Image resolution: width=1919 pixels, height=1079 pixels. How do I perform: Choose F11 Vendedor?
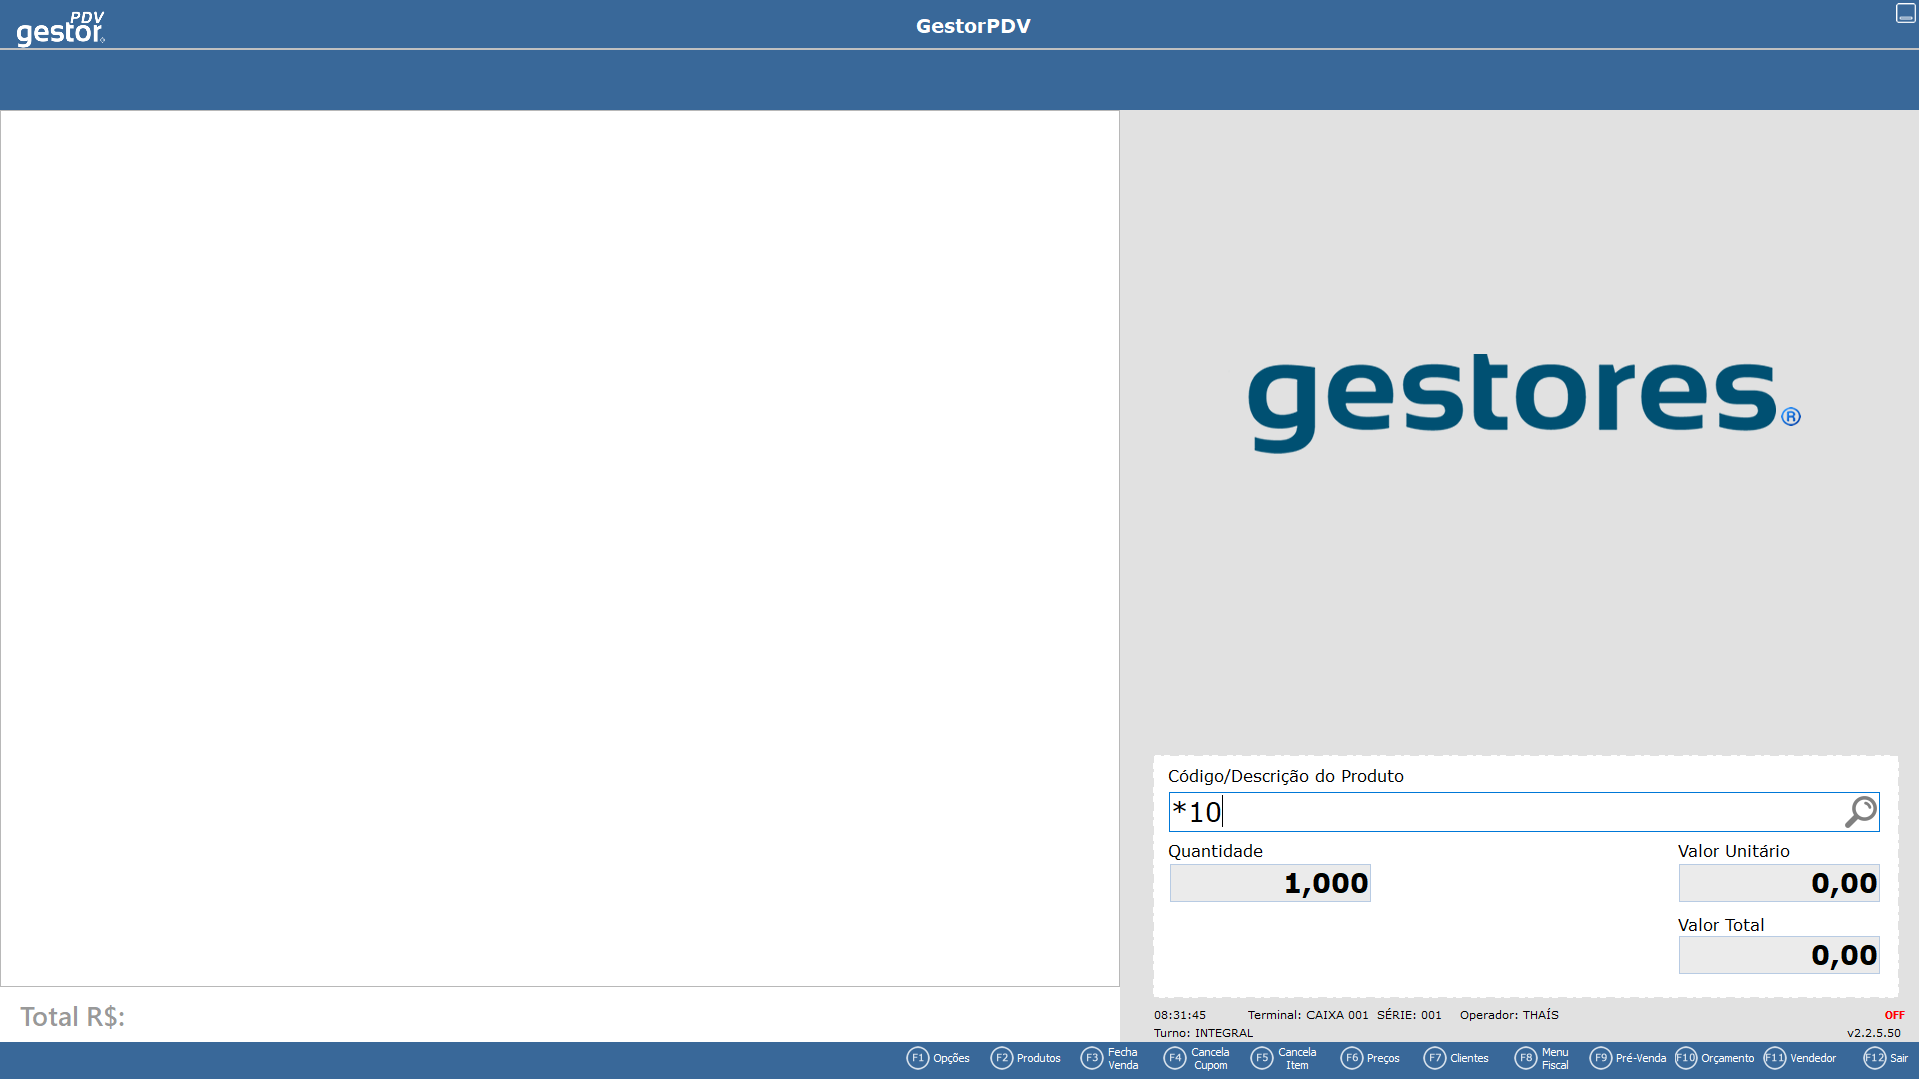pos(1800,1058)
